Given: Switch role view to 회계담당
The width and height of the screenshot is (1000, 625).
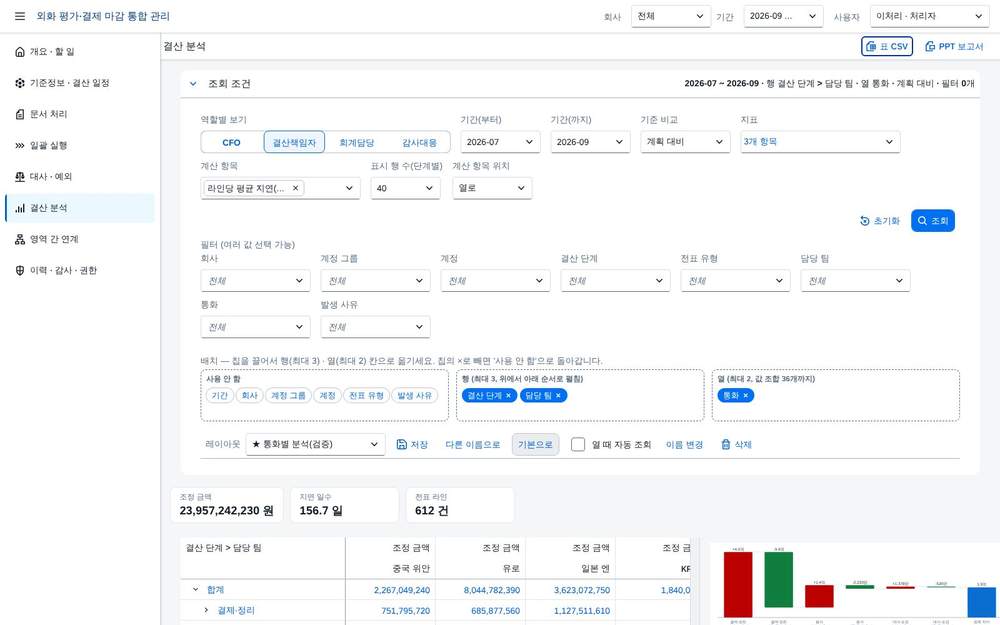Looking at the screenshot, I should (357, 142).
